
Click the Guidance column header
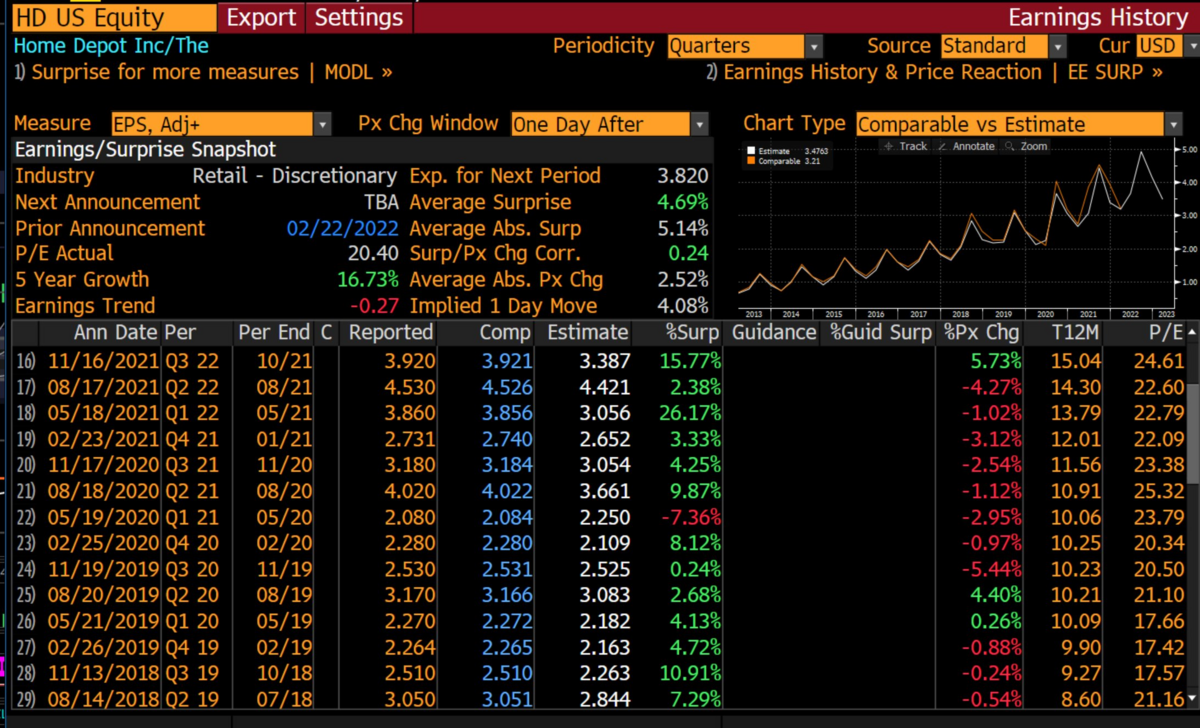[x=774, y=332]
